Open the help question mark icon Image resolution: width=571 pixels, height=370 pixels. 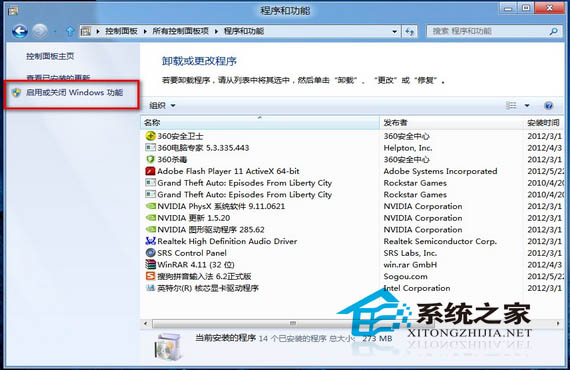[x=548, y=106]
